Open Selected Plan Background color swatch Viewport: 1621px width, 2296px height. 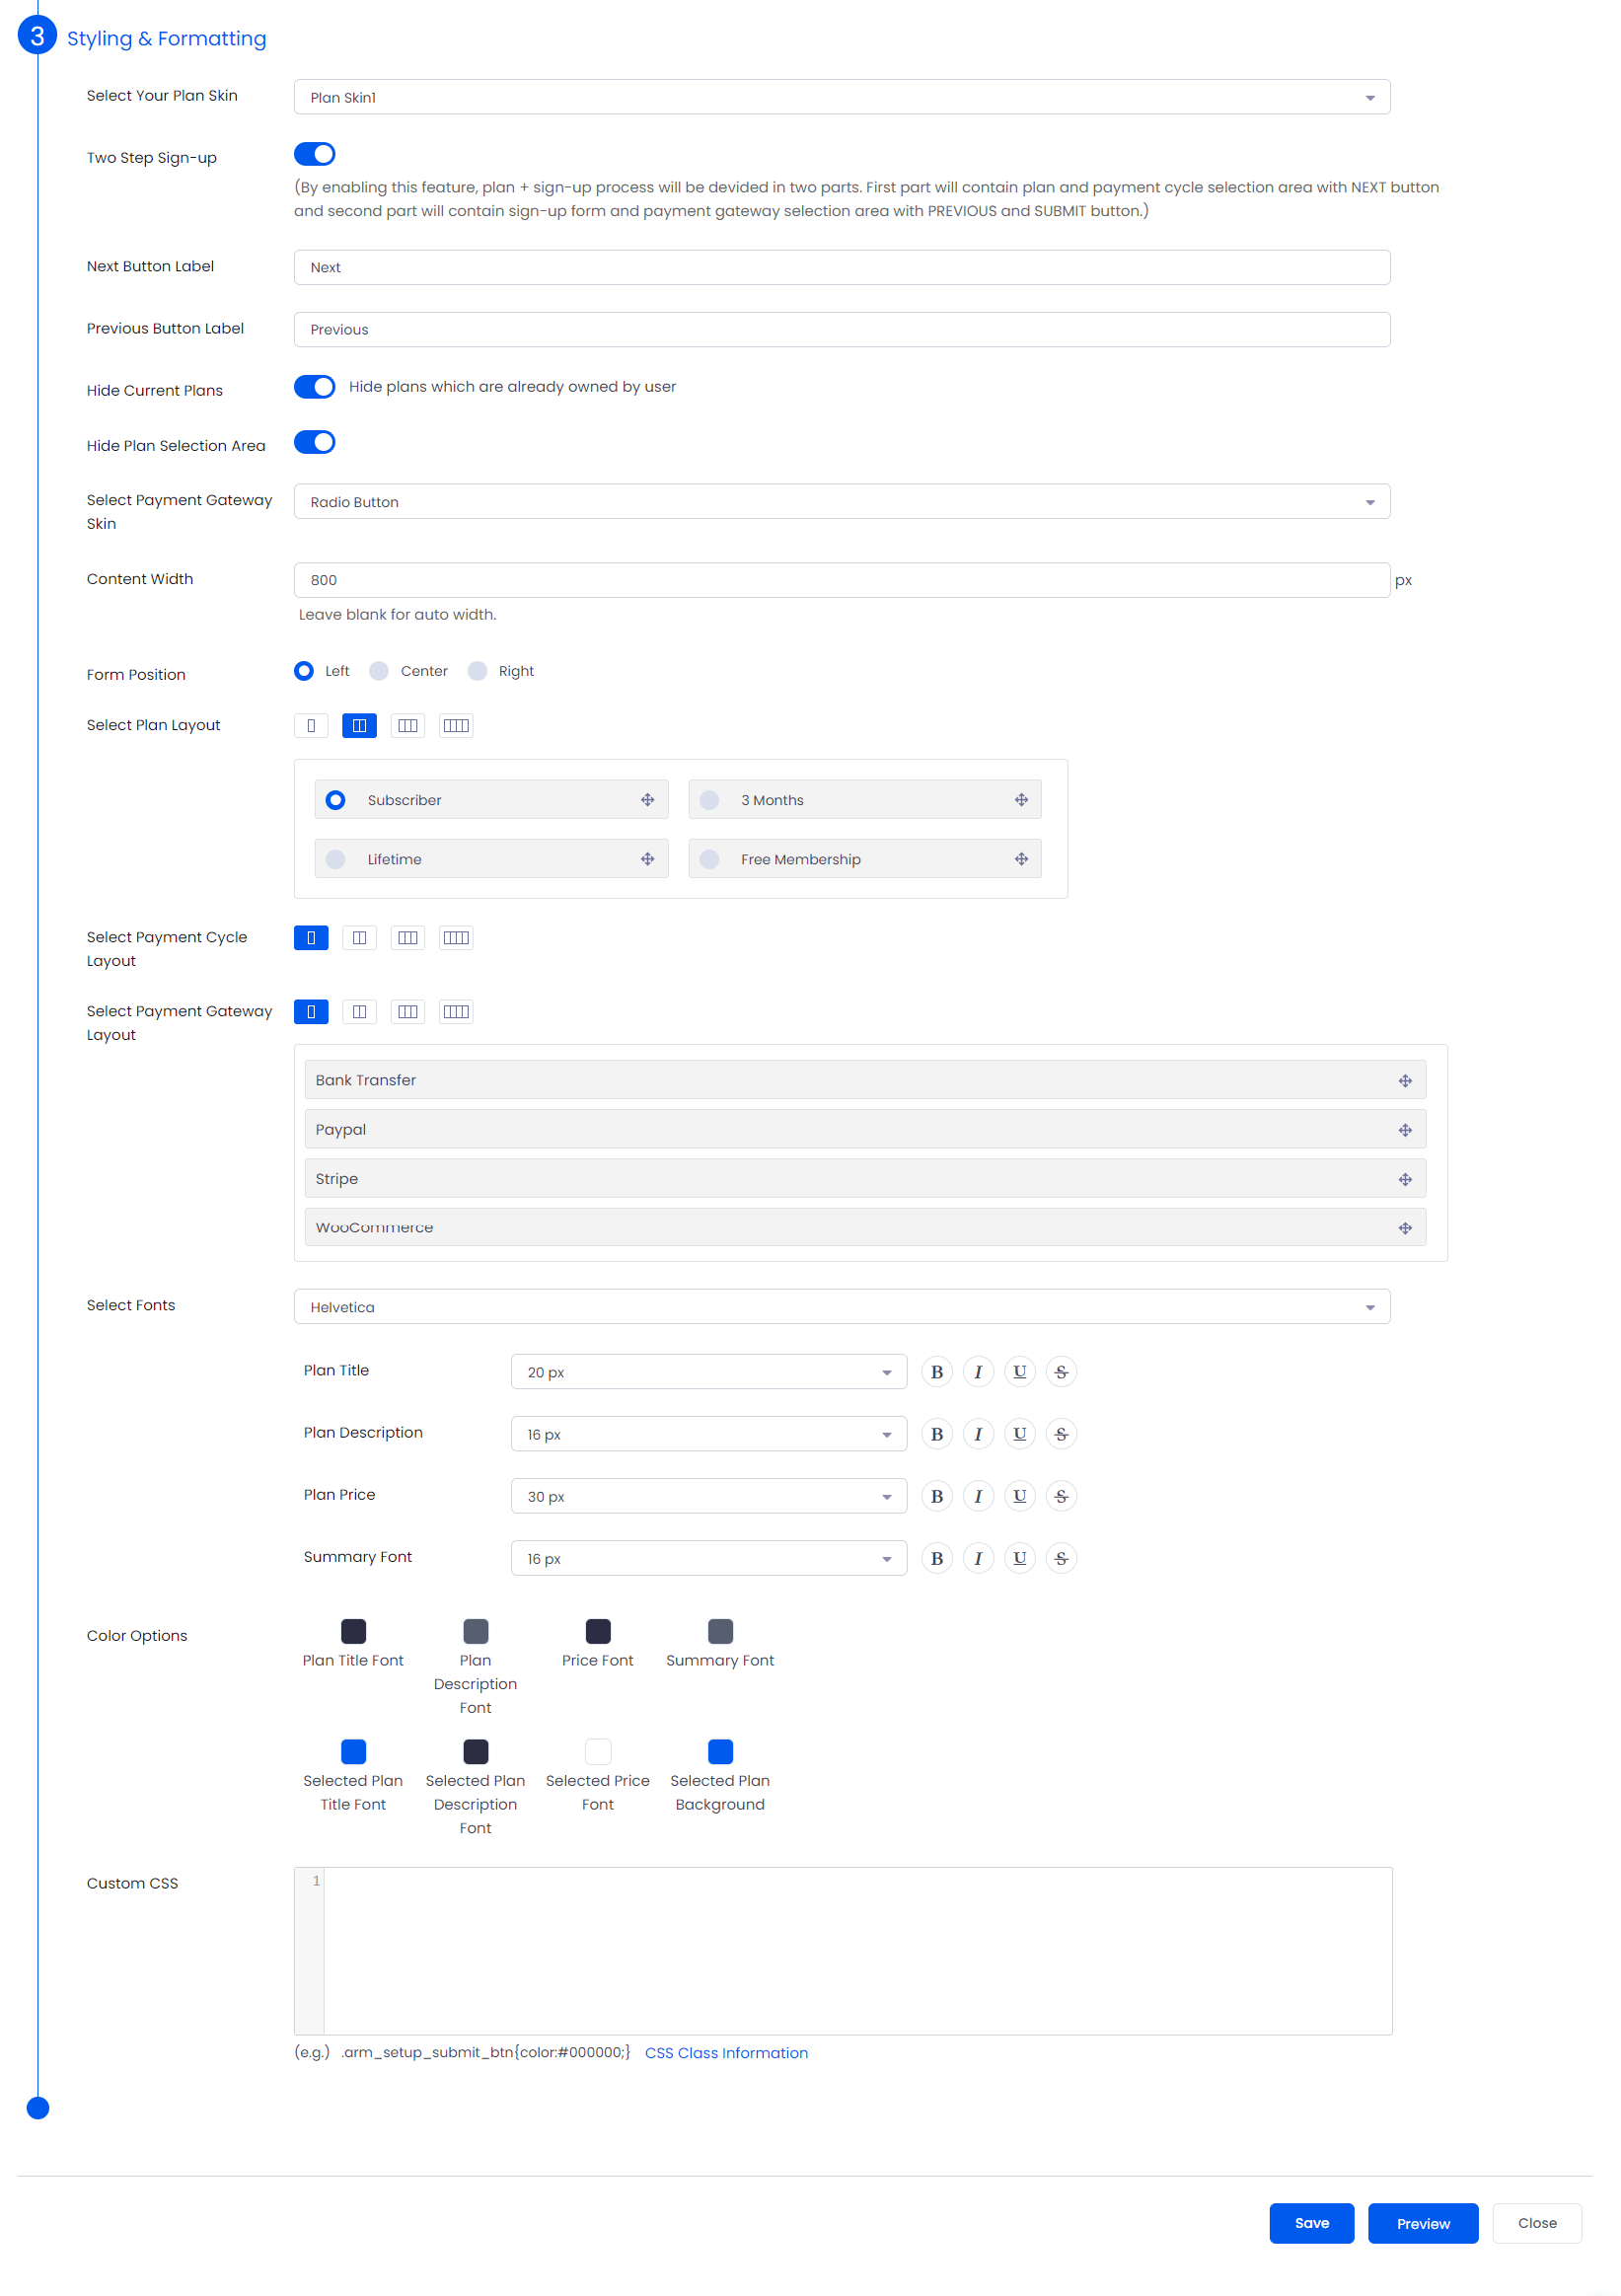[x=720, y=1751]
